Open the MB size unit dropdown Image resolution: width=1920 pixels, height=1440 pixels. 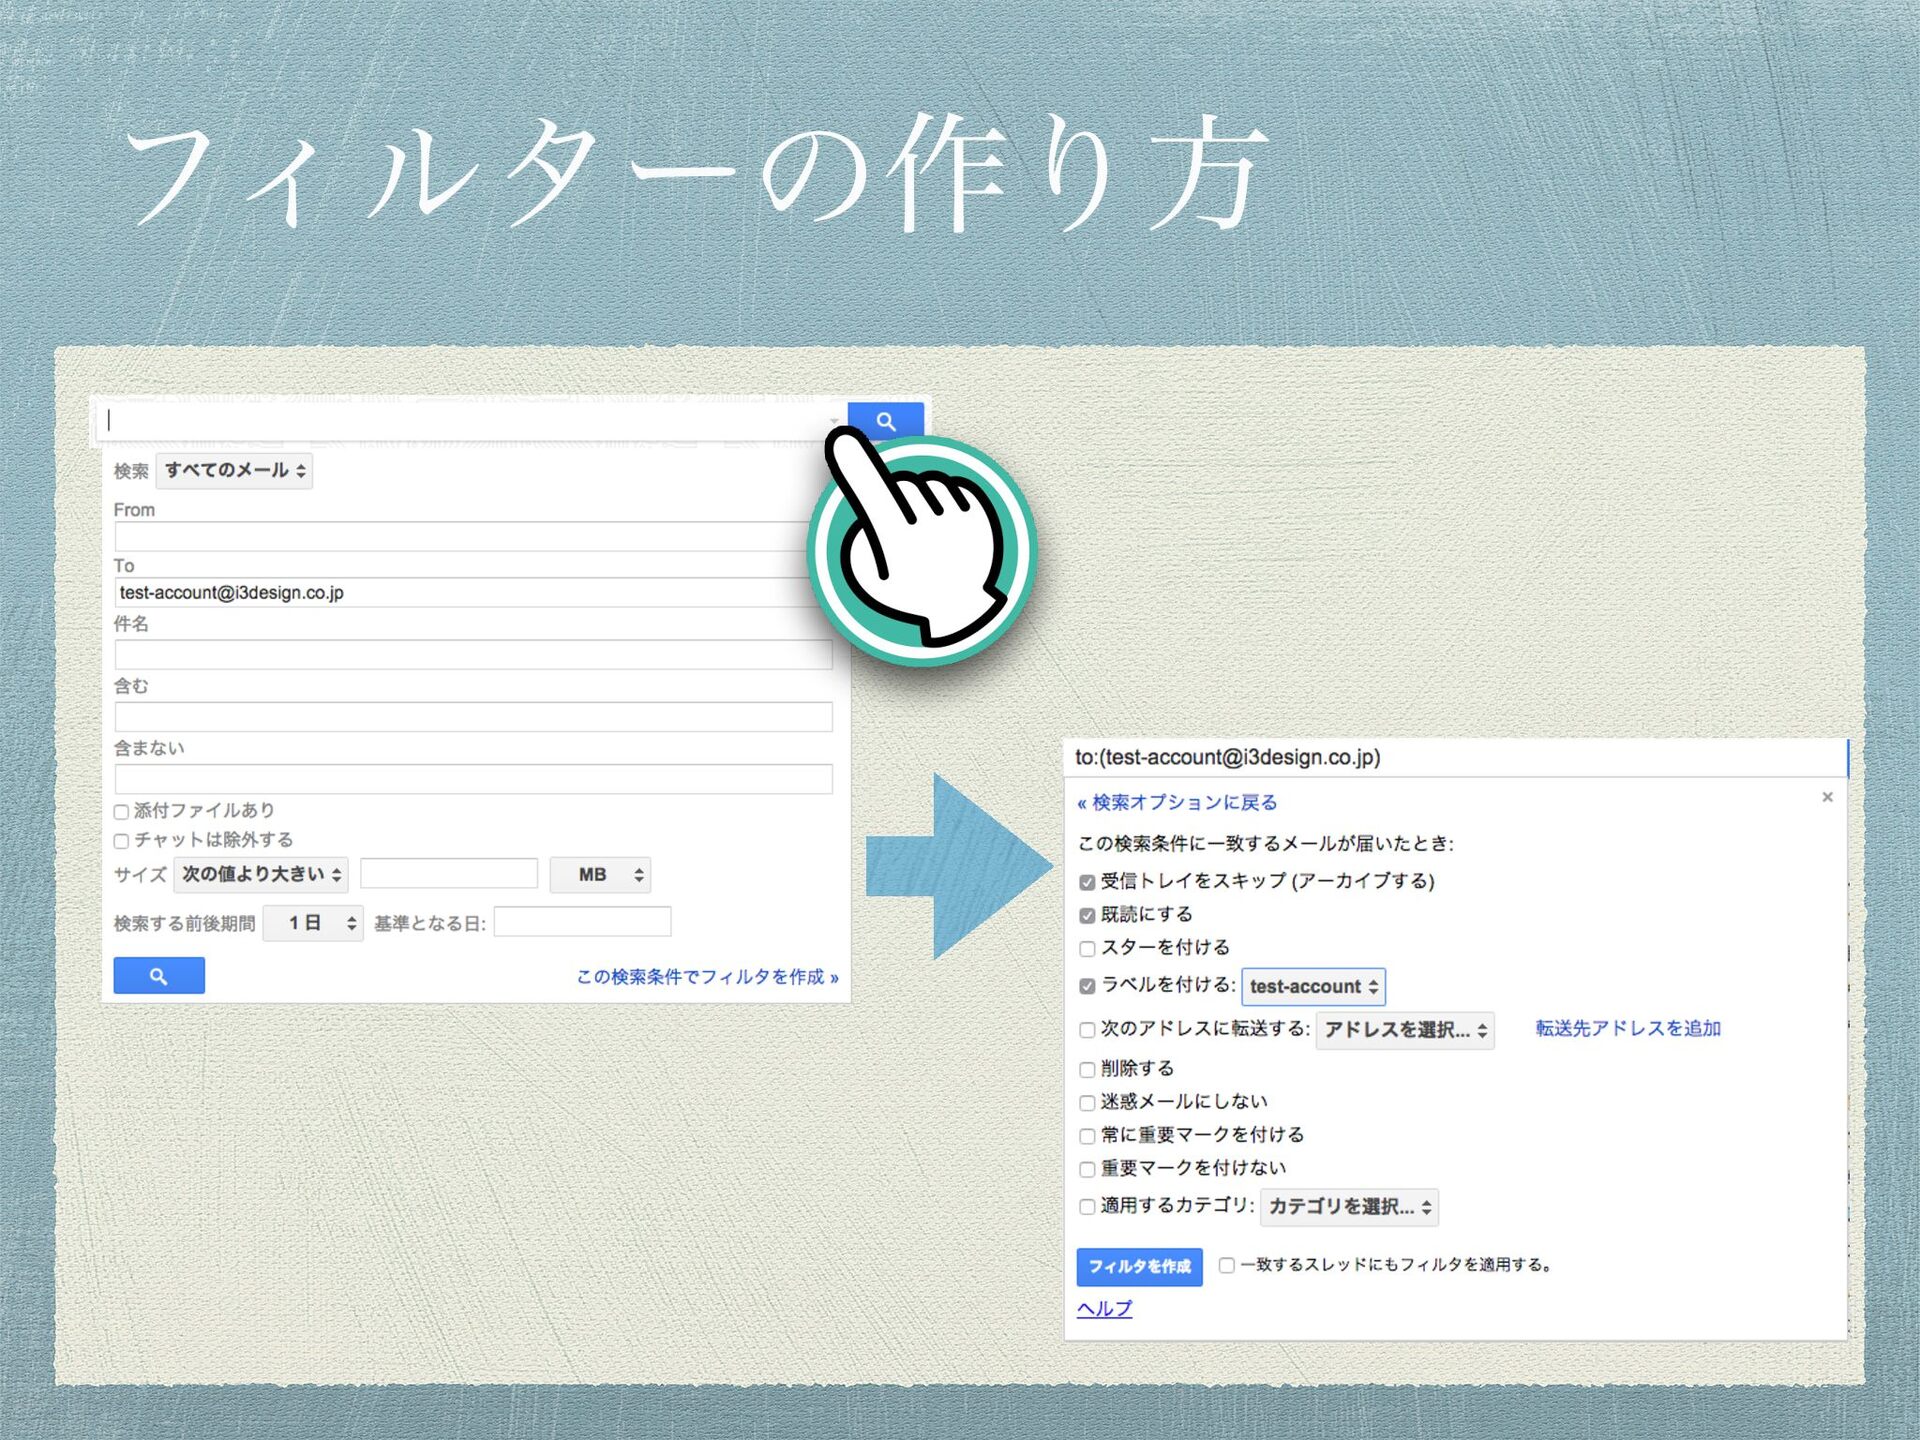600,875
